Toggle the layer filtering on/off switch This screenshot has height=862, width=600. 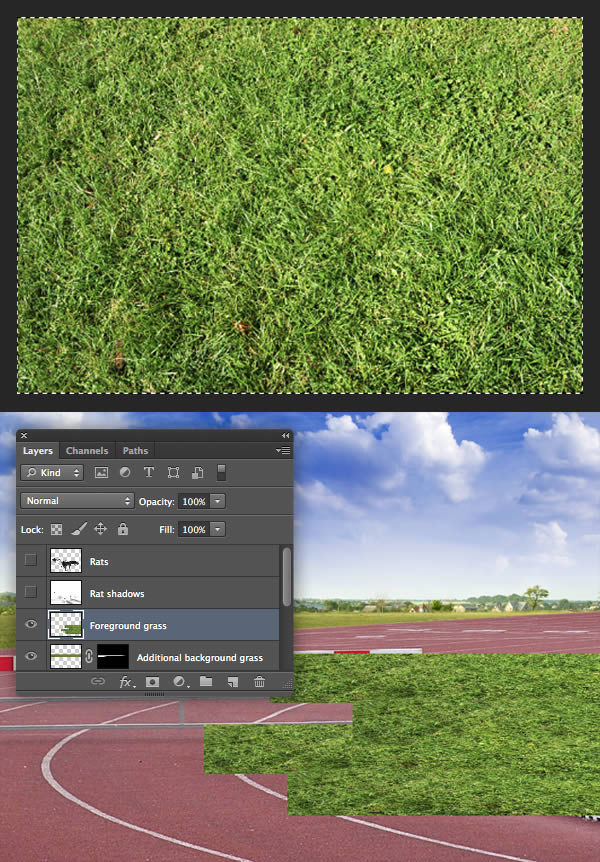221,473
